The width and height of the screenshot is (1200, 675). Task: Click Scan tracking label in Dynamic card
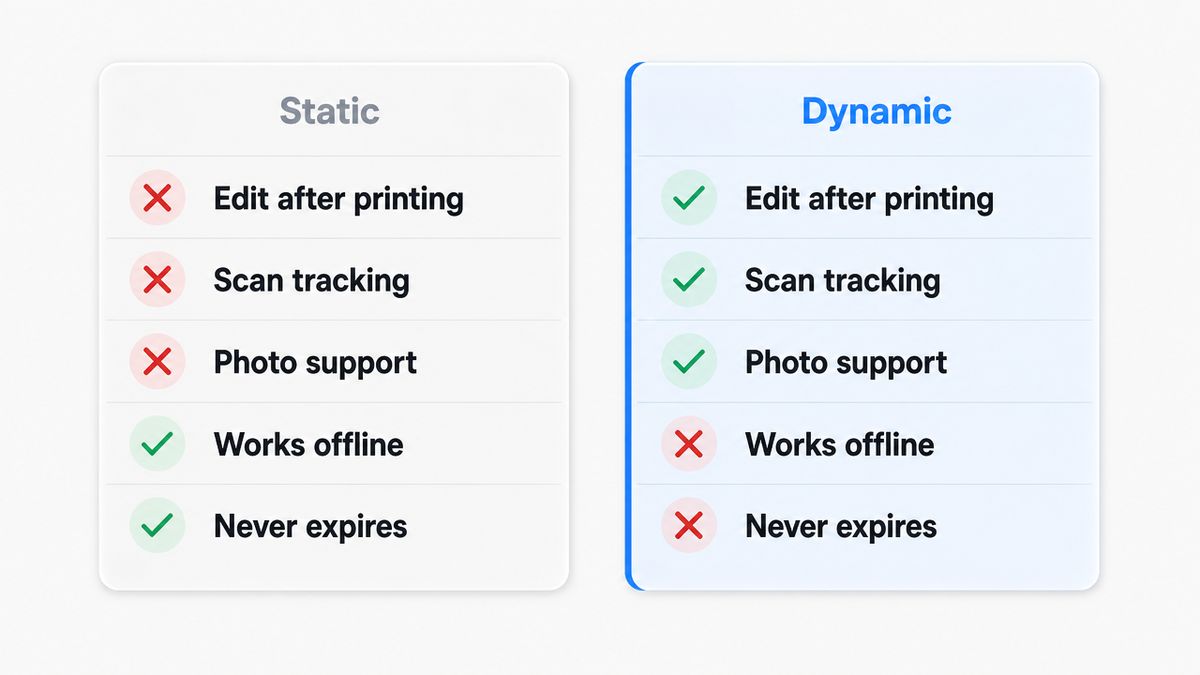(842, 281)
